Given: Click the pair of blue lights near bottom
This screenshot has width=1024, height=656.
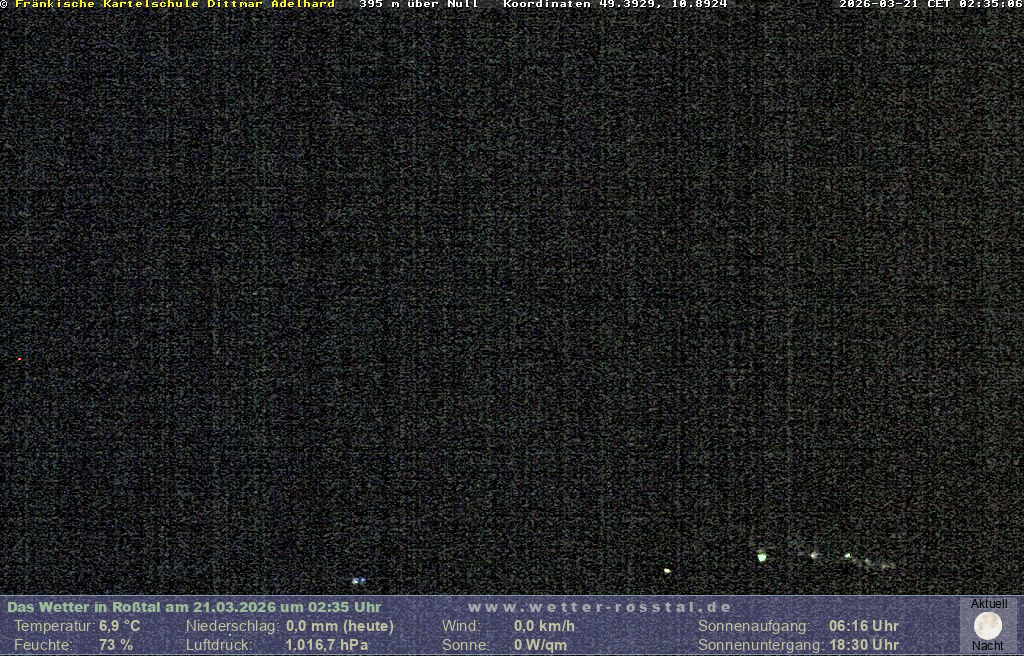Looking at the screenshot, I should coord(358,580).
